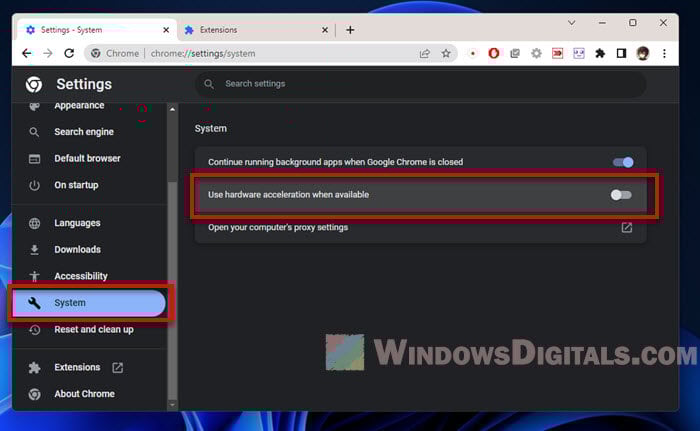Click Open your computer's proxy settings
The width and height of the screenshot is (700, 431).
(421, 227)
